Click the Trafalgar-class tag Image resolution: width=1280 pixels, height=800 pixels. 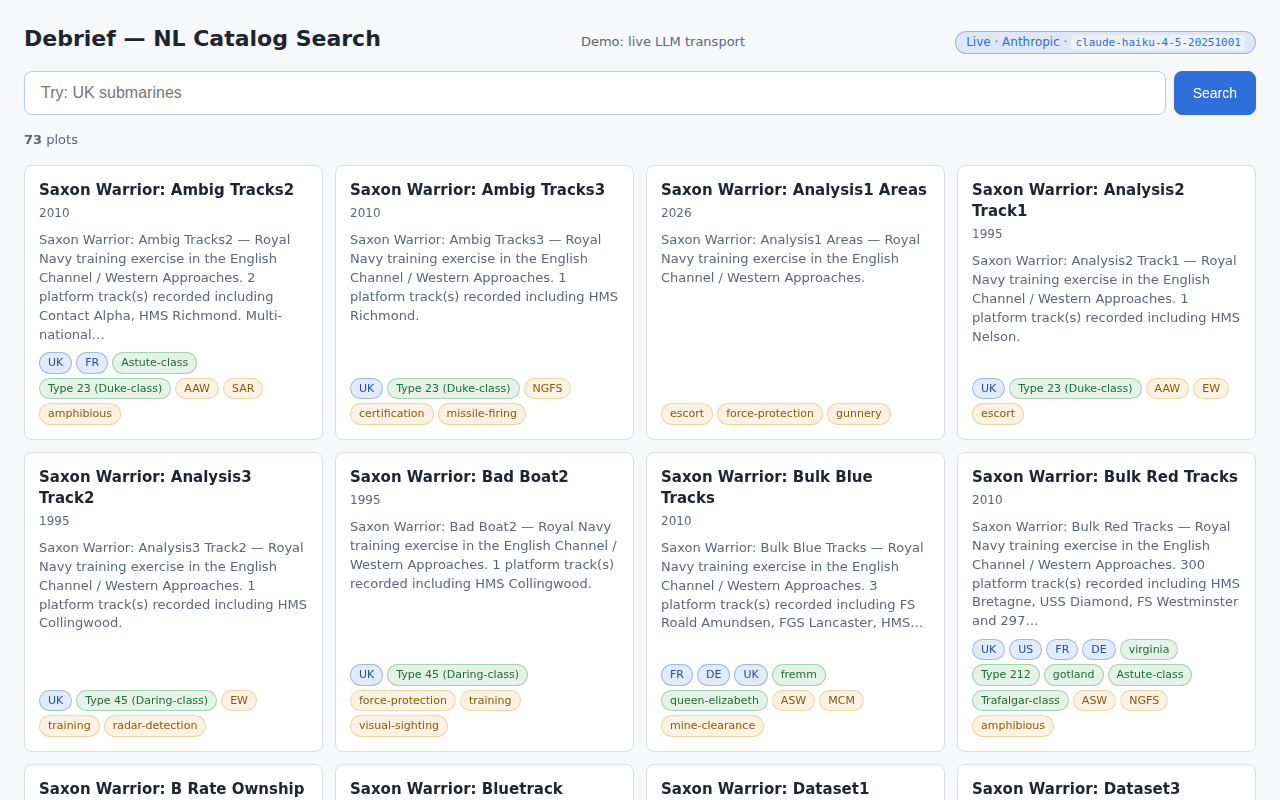(1019, 701)
